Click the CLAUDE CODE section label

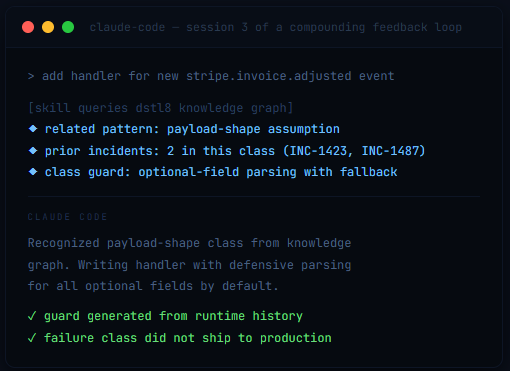(x=67, y=217)
